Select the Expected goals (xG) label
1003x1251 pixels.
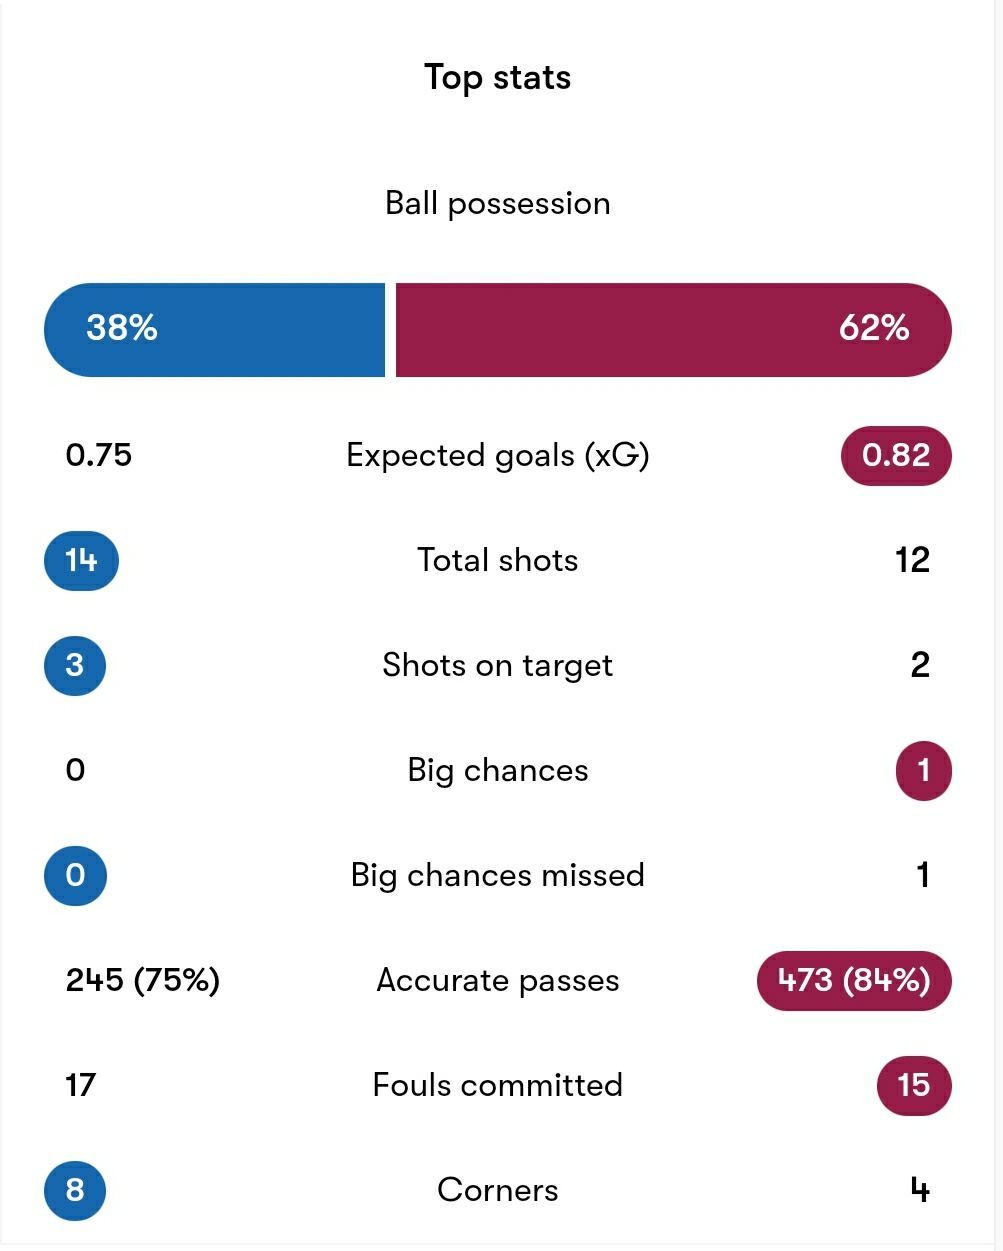(497, 456)
